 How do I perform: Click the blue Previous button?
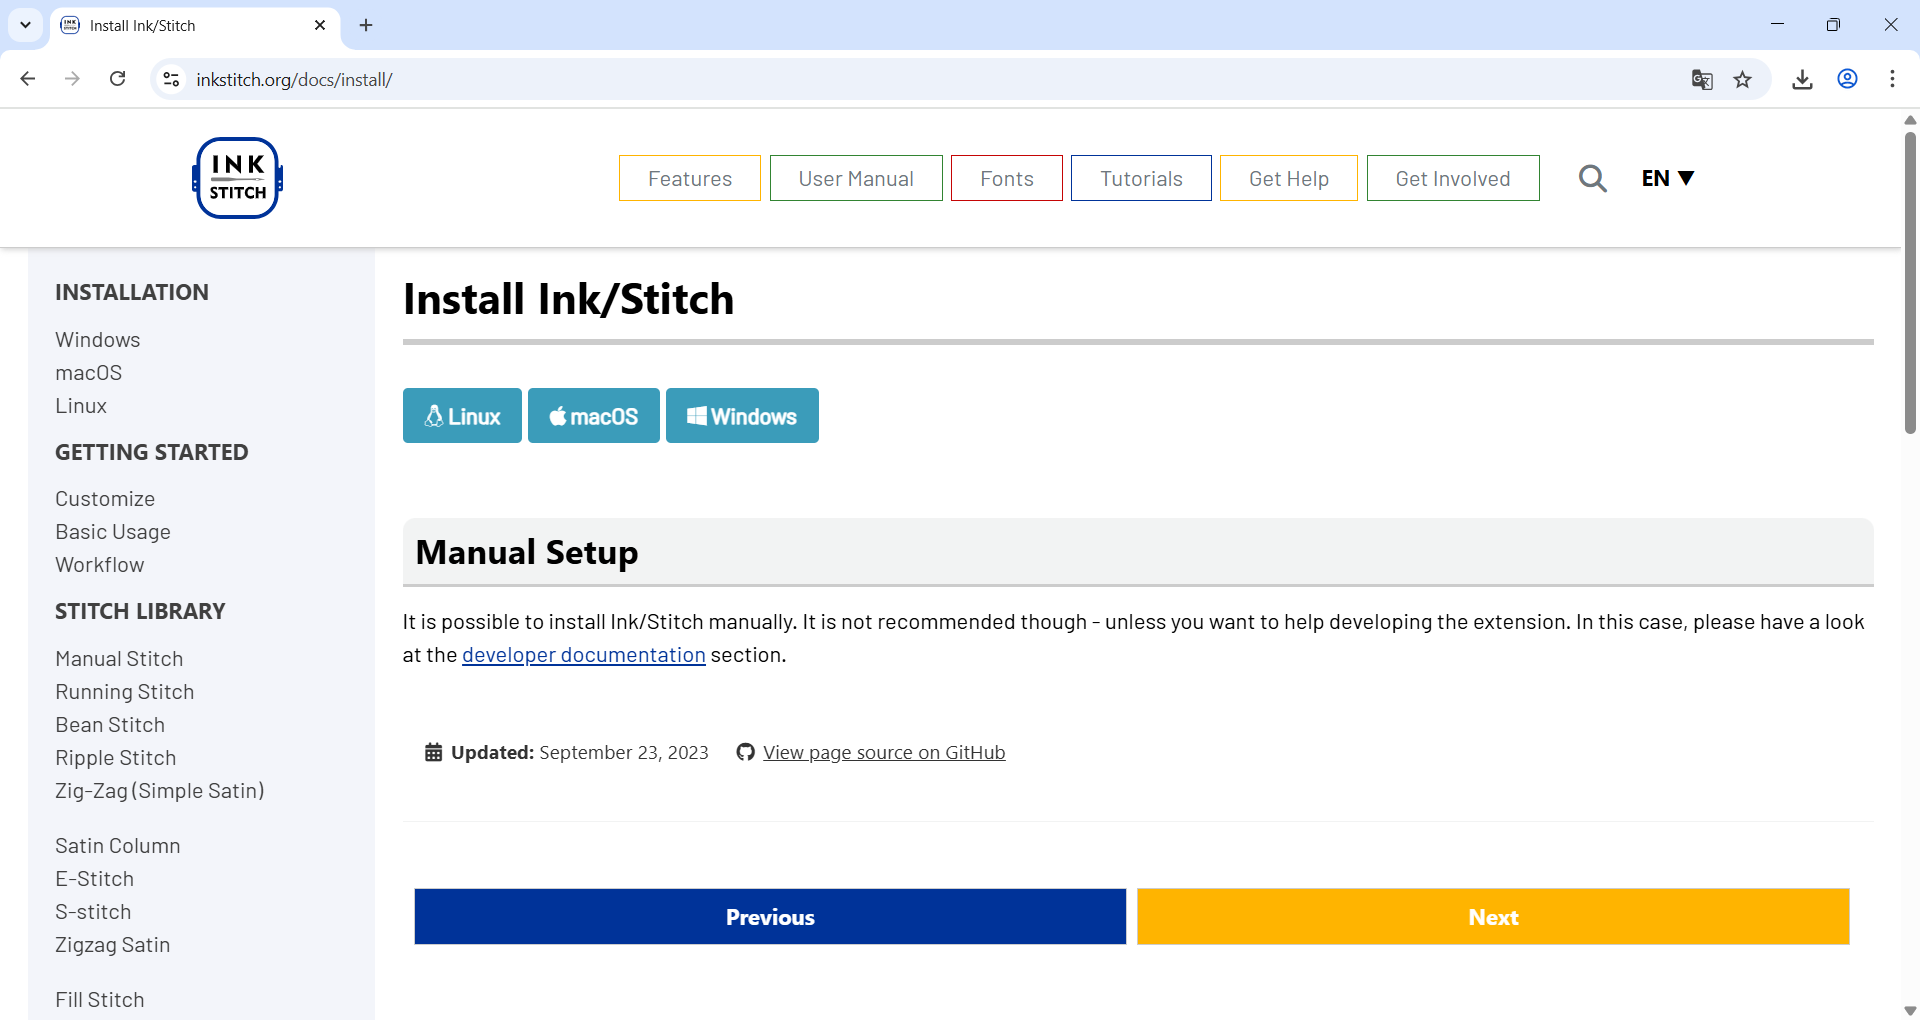(770, 916)
